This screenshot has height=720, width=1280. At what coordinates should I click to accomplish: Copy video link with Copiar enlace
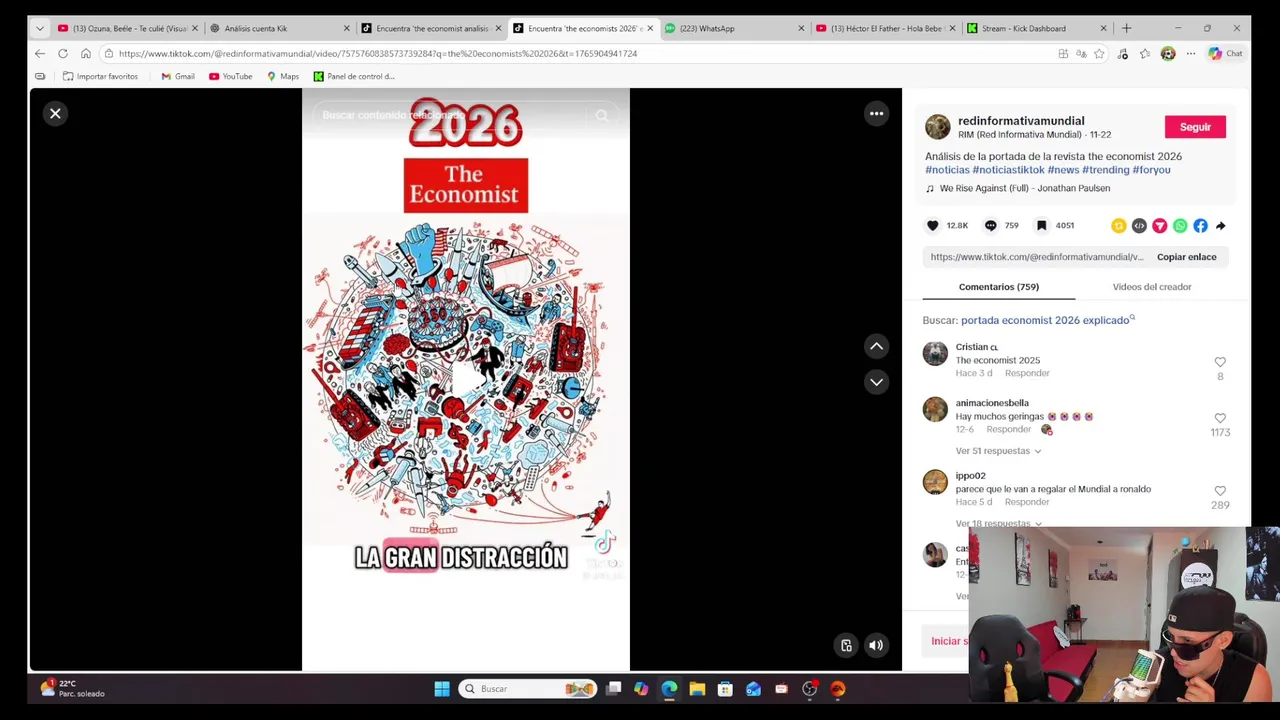[x=1187, y=257]
